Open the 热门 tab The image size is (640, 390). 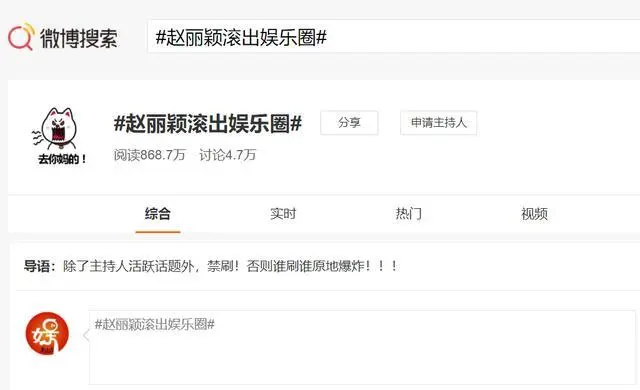[x=409, y=214]
